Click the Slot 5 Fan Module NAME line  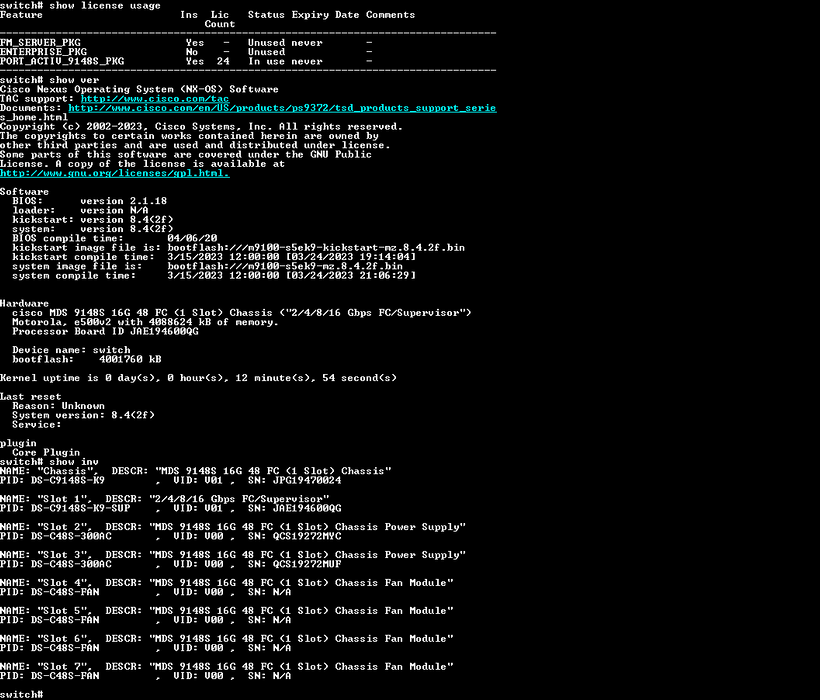click(x=226, y=611)
